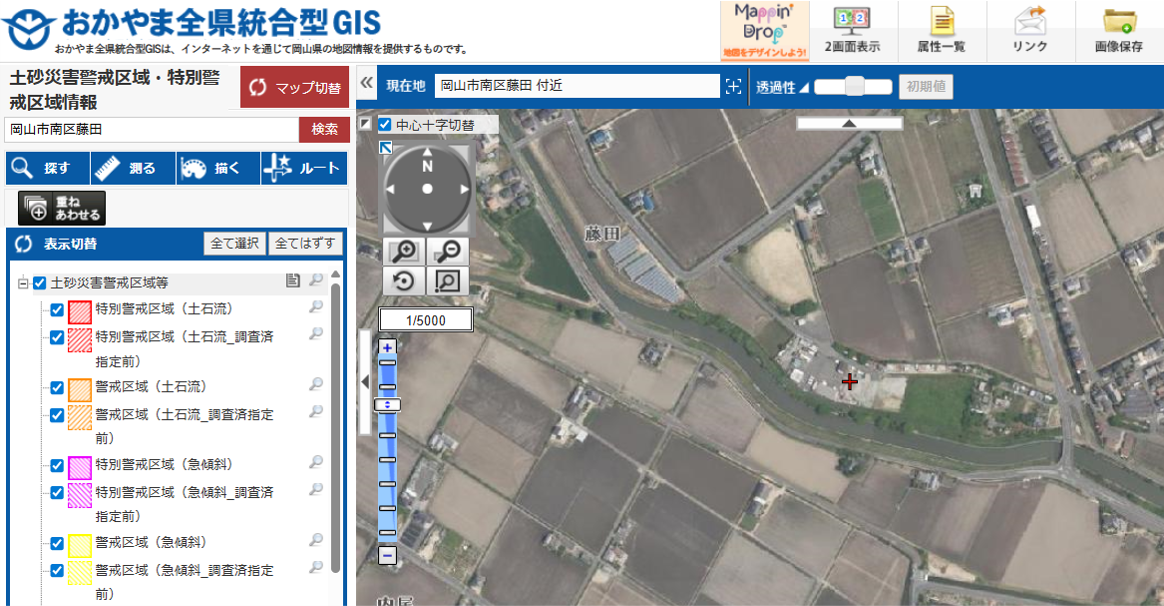Open the 属性一覧 attribute list
Screen dimensions: 1164x606
point(941,30)
